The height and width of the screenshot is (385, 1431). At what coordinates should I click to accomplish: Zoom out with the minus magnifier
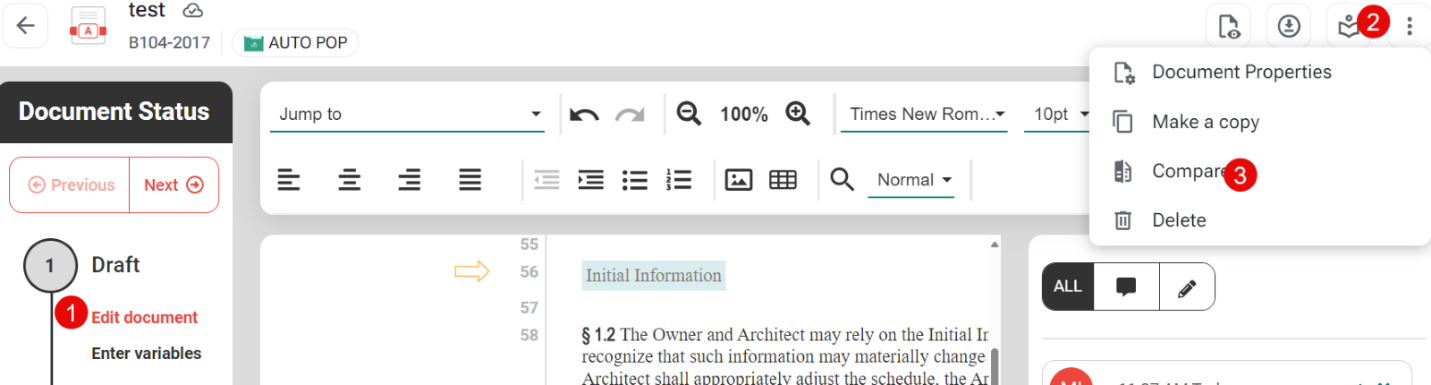689,114
